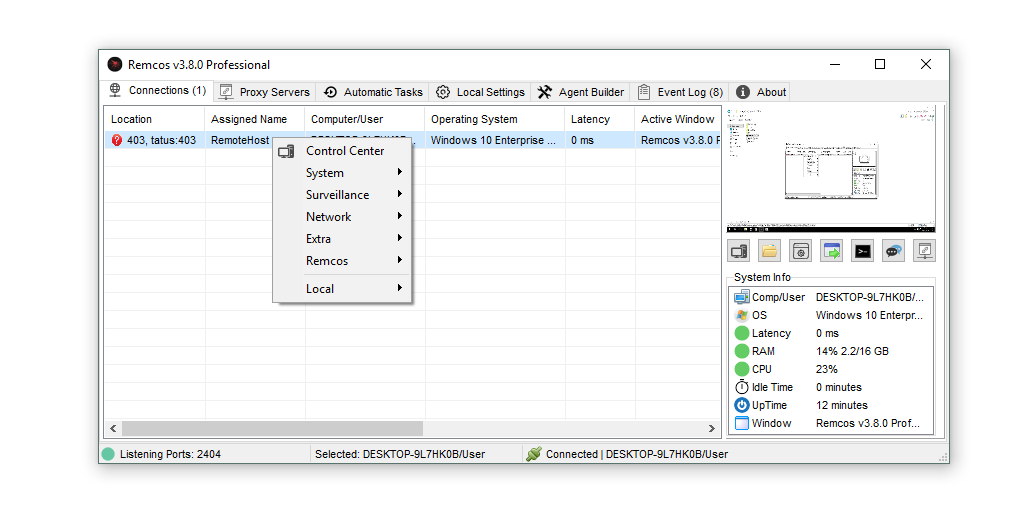1013x526 pixels.
Task: Open the yellow folder file manager icon
Action: coord(770,251)
